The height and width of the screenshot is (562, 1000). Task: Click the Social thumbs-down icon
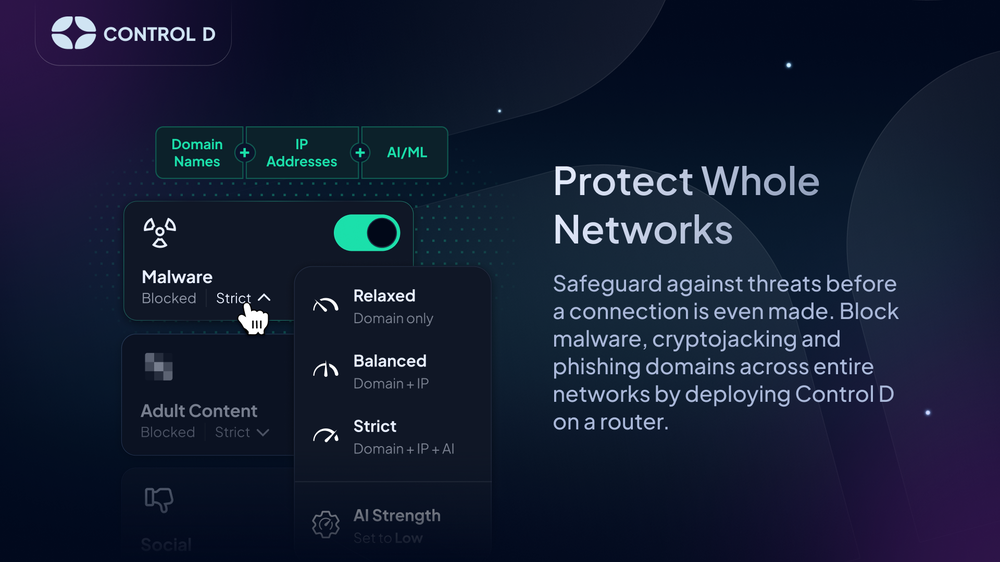point(158,500)
